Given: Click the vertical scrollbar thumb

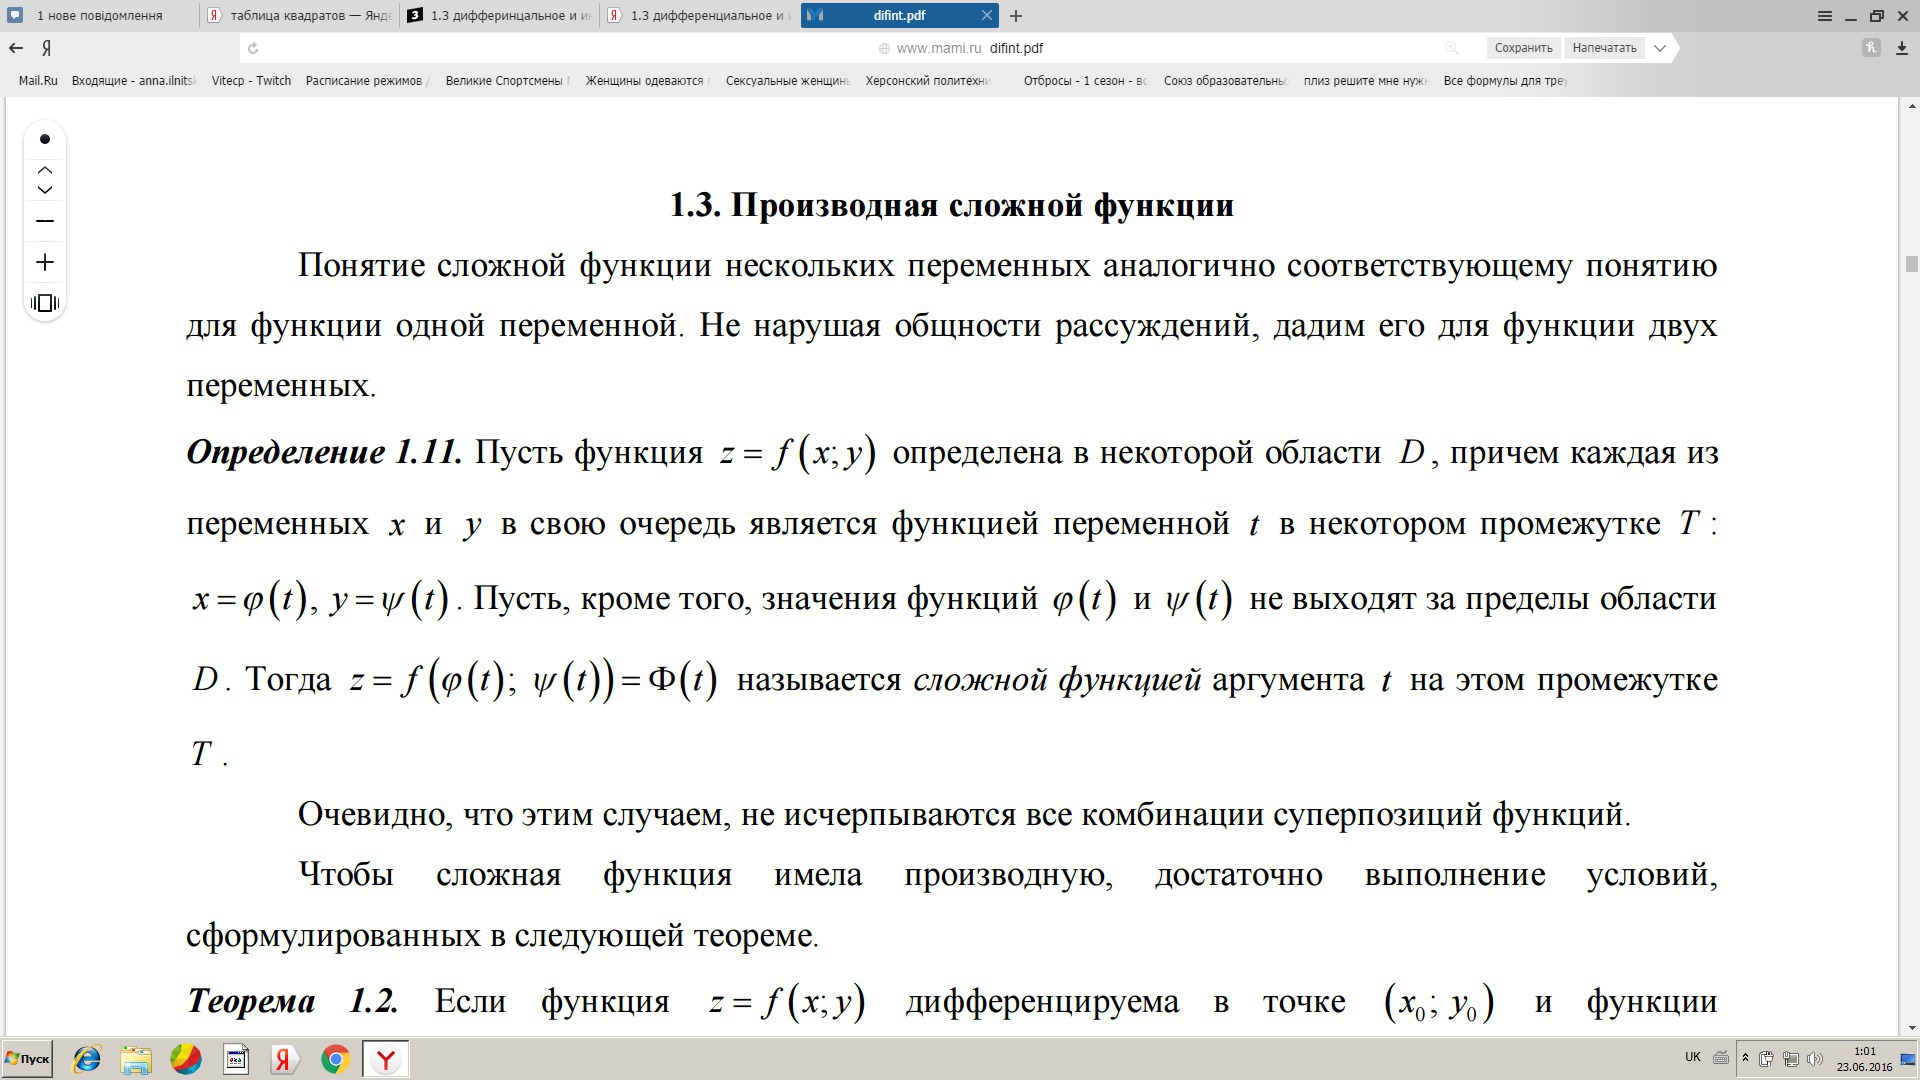Looking at the screenshot, I should 1911,264.
